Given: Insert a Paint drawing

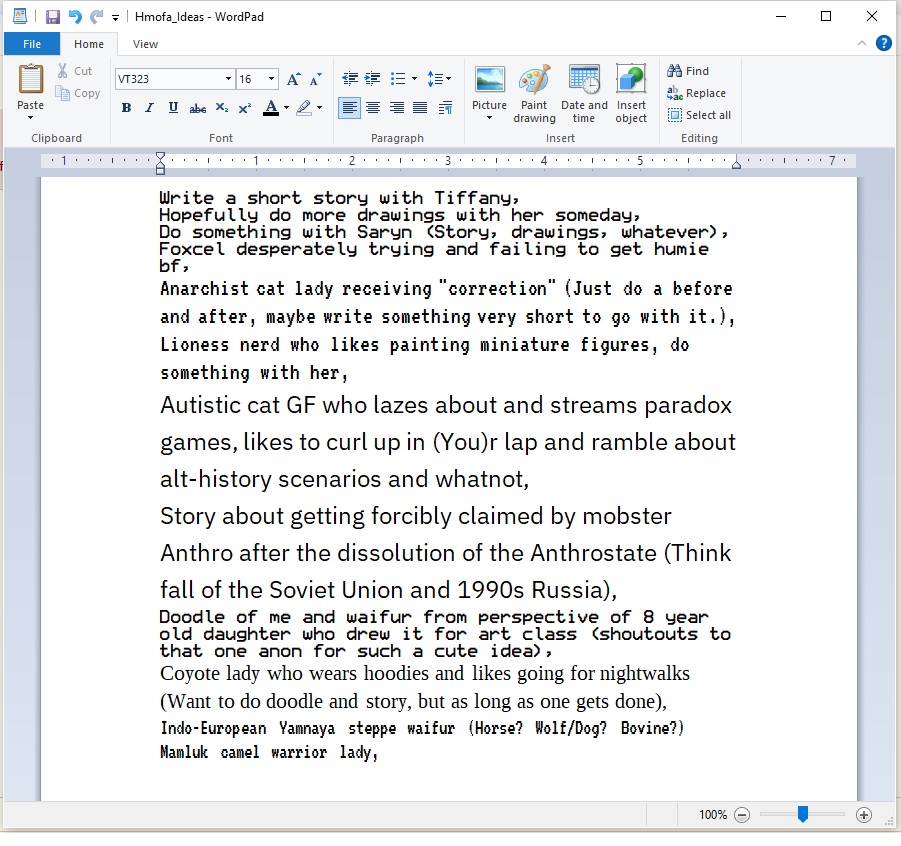Looking at the screenshot, I should [534, 94].
